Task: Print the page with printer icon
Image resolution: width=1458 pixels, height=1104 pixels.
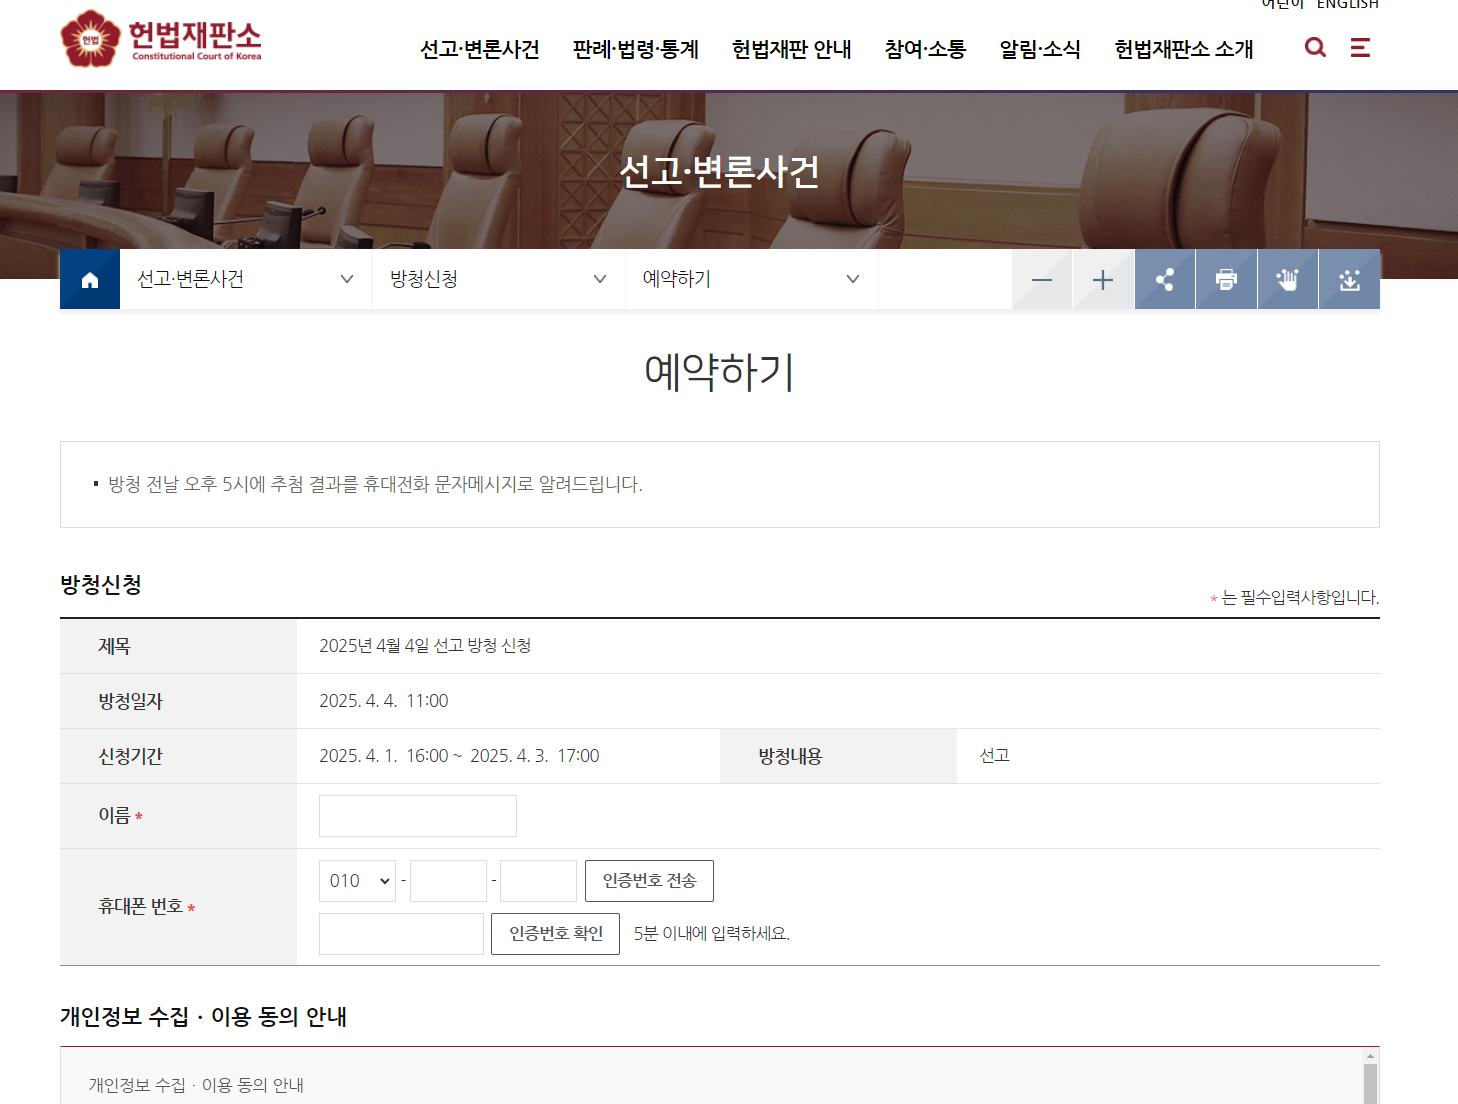Action: tap(1226, 280)
